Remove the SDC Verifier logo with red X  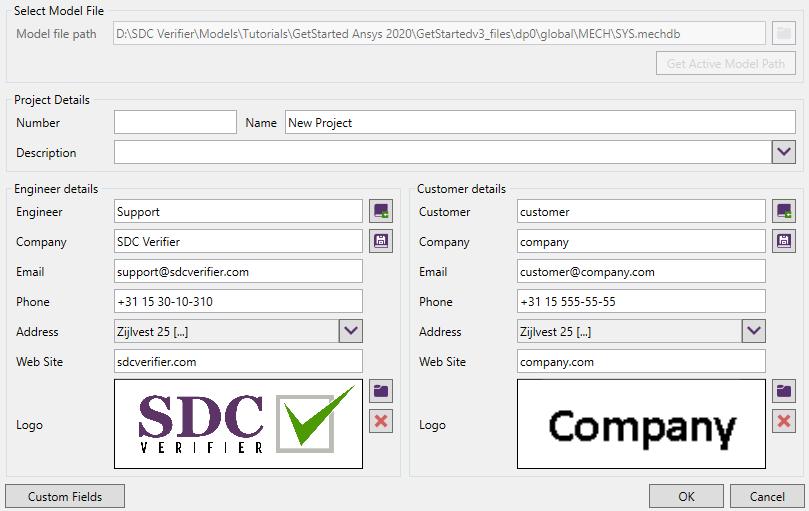[381, 421]
